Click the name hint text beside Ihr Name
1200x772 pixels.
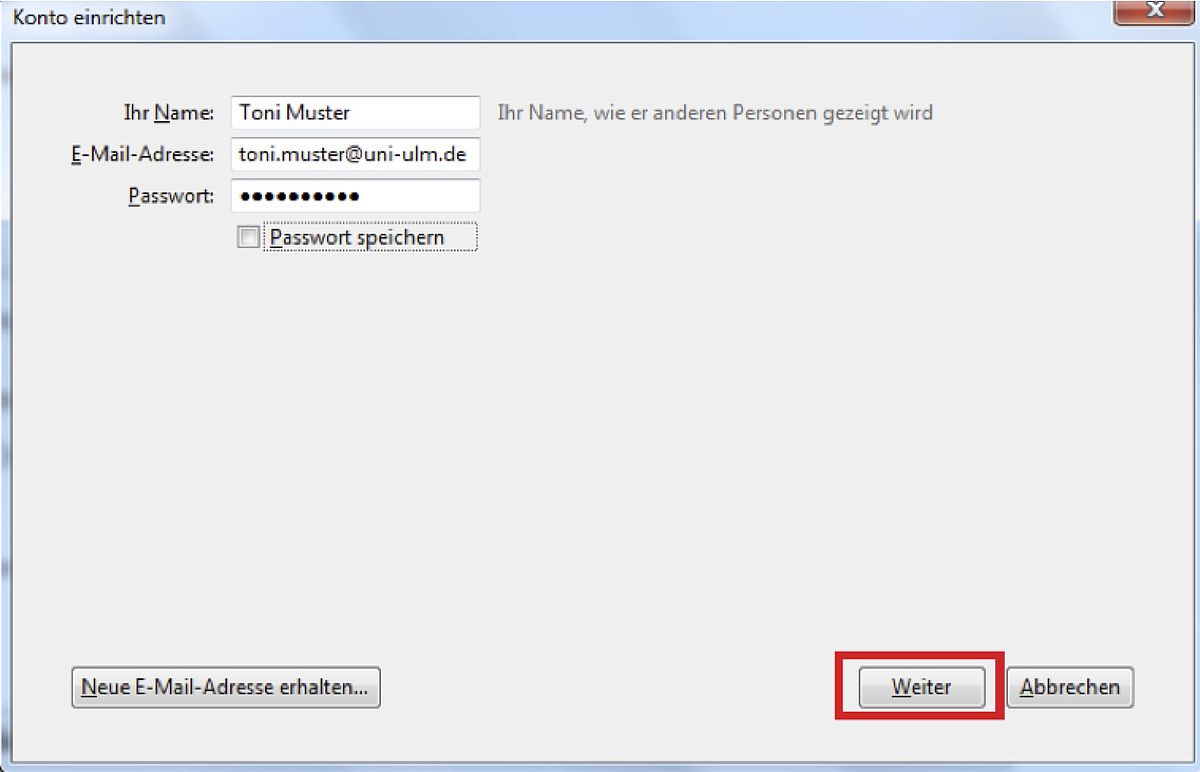tap(715, 113)
